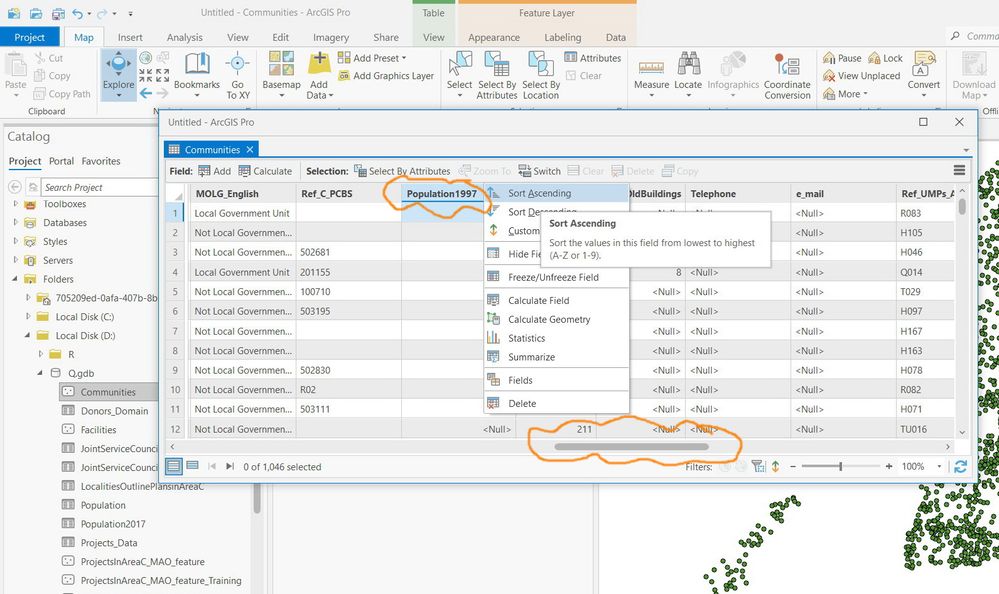Open table hamburger menu

pyautogui.click(x=960, y=171)
